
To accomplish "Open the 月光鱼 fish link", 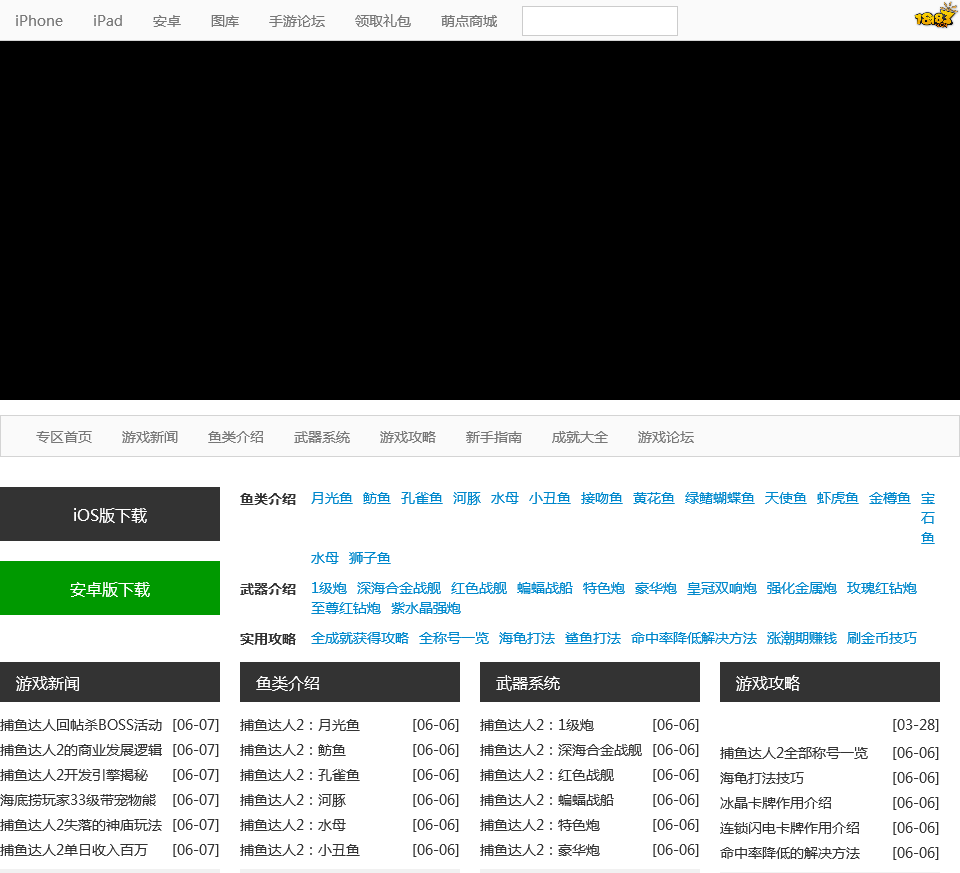I will (x=332, y=498).
